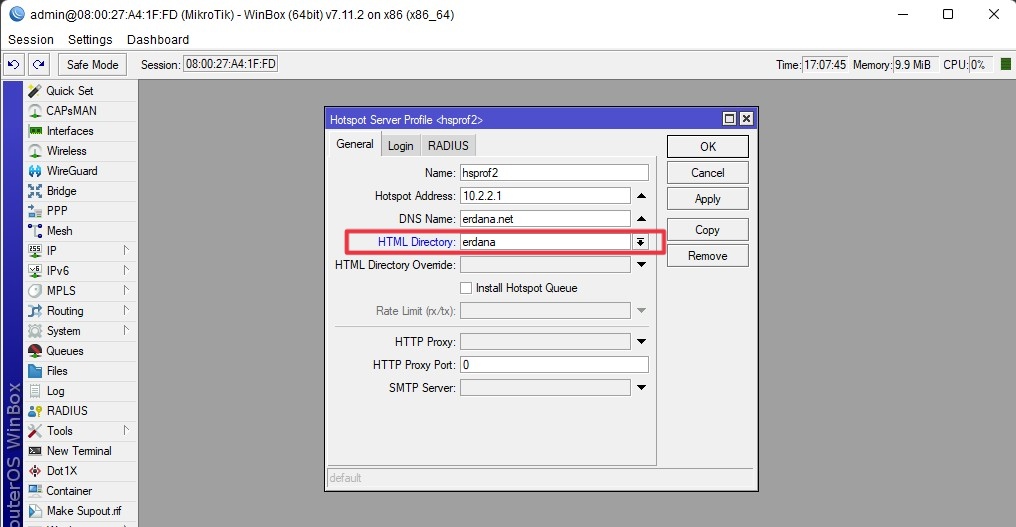This screenshot has height=527, width=1016.
Task: Launch New Terminal from sidebar
Action: tap(79, 451)
